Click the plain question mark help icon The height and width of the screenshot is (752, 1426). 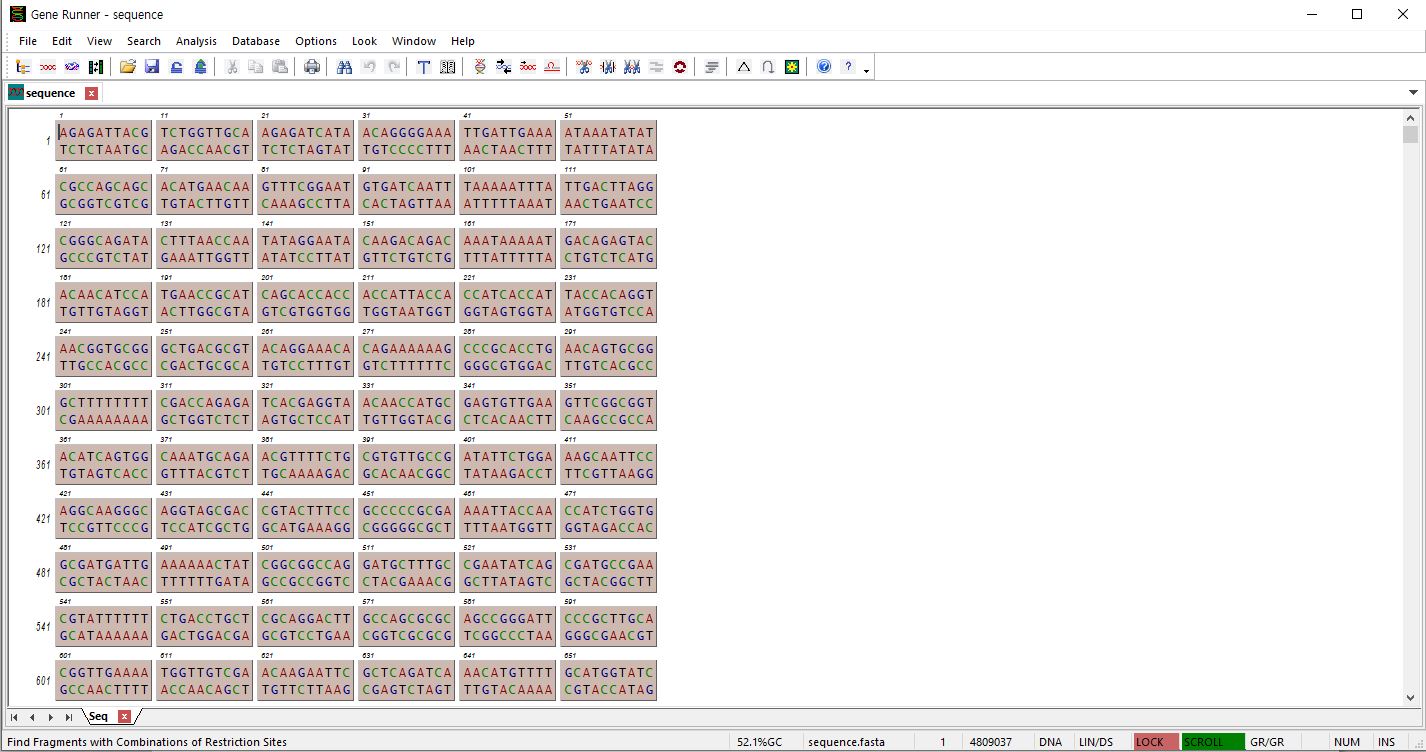(x=848, y=67)
